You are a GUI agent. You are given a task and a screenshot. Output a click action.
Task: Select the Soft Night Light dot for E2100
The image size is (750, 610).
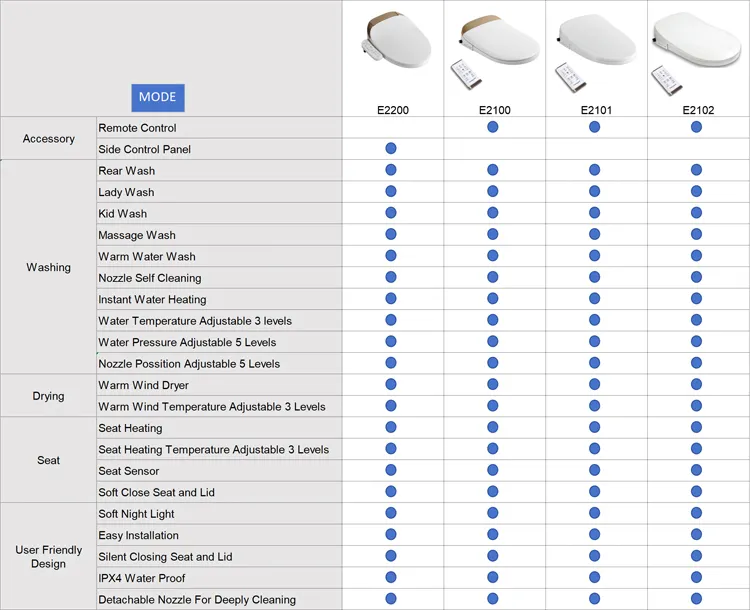point(493,514)
